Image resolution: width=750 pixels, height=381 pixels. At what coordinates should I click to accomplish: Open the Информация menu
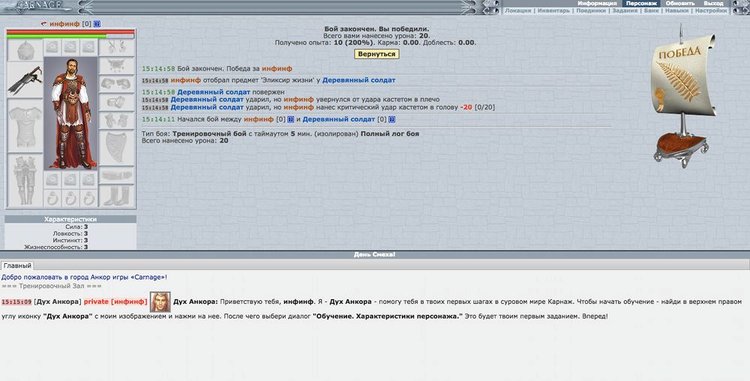[x=596, y=3]
